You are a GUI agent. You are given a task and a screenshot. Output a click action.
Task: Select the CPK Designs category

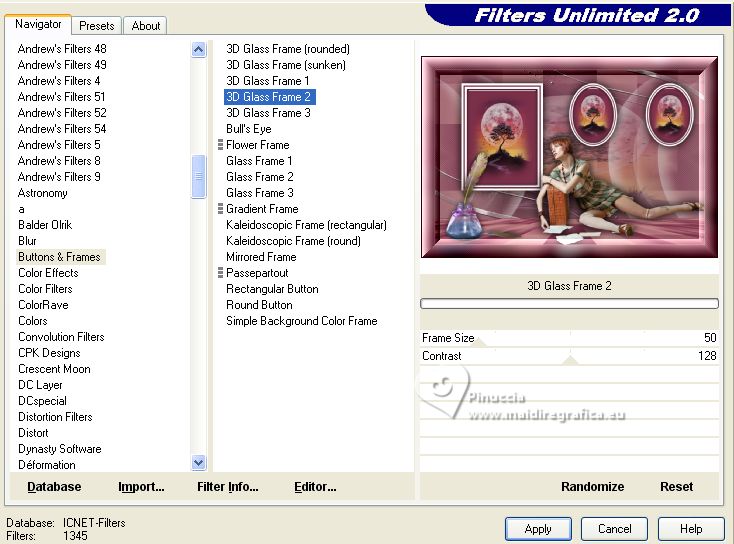point(49,353)
